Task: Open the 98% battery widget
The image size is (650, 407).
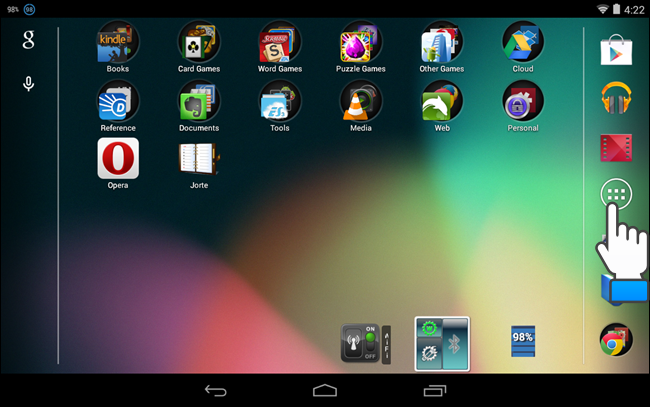Action: pyautogui.click(x=523, y=341)
